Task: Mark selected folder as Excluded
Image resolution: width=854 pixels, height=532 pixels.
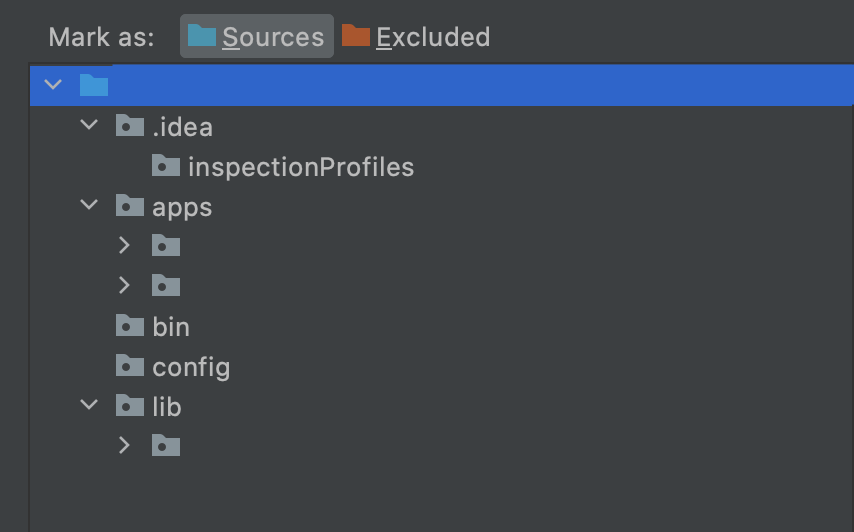Action: (416, 37)
